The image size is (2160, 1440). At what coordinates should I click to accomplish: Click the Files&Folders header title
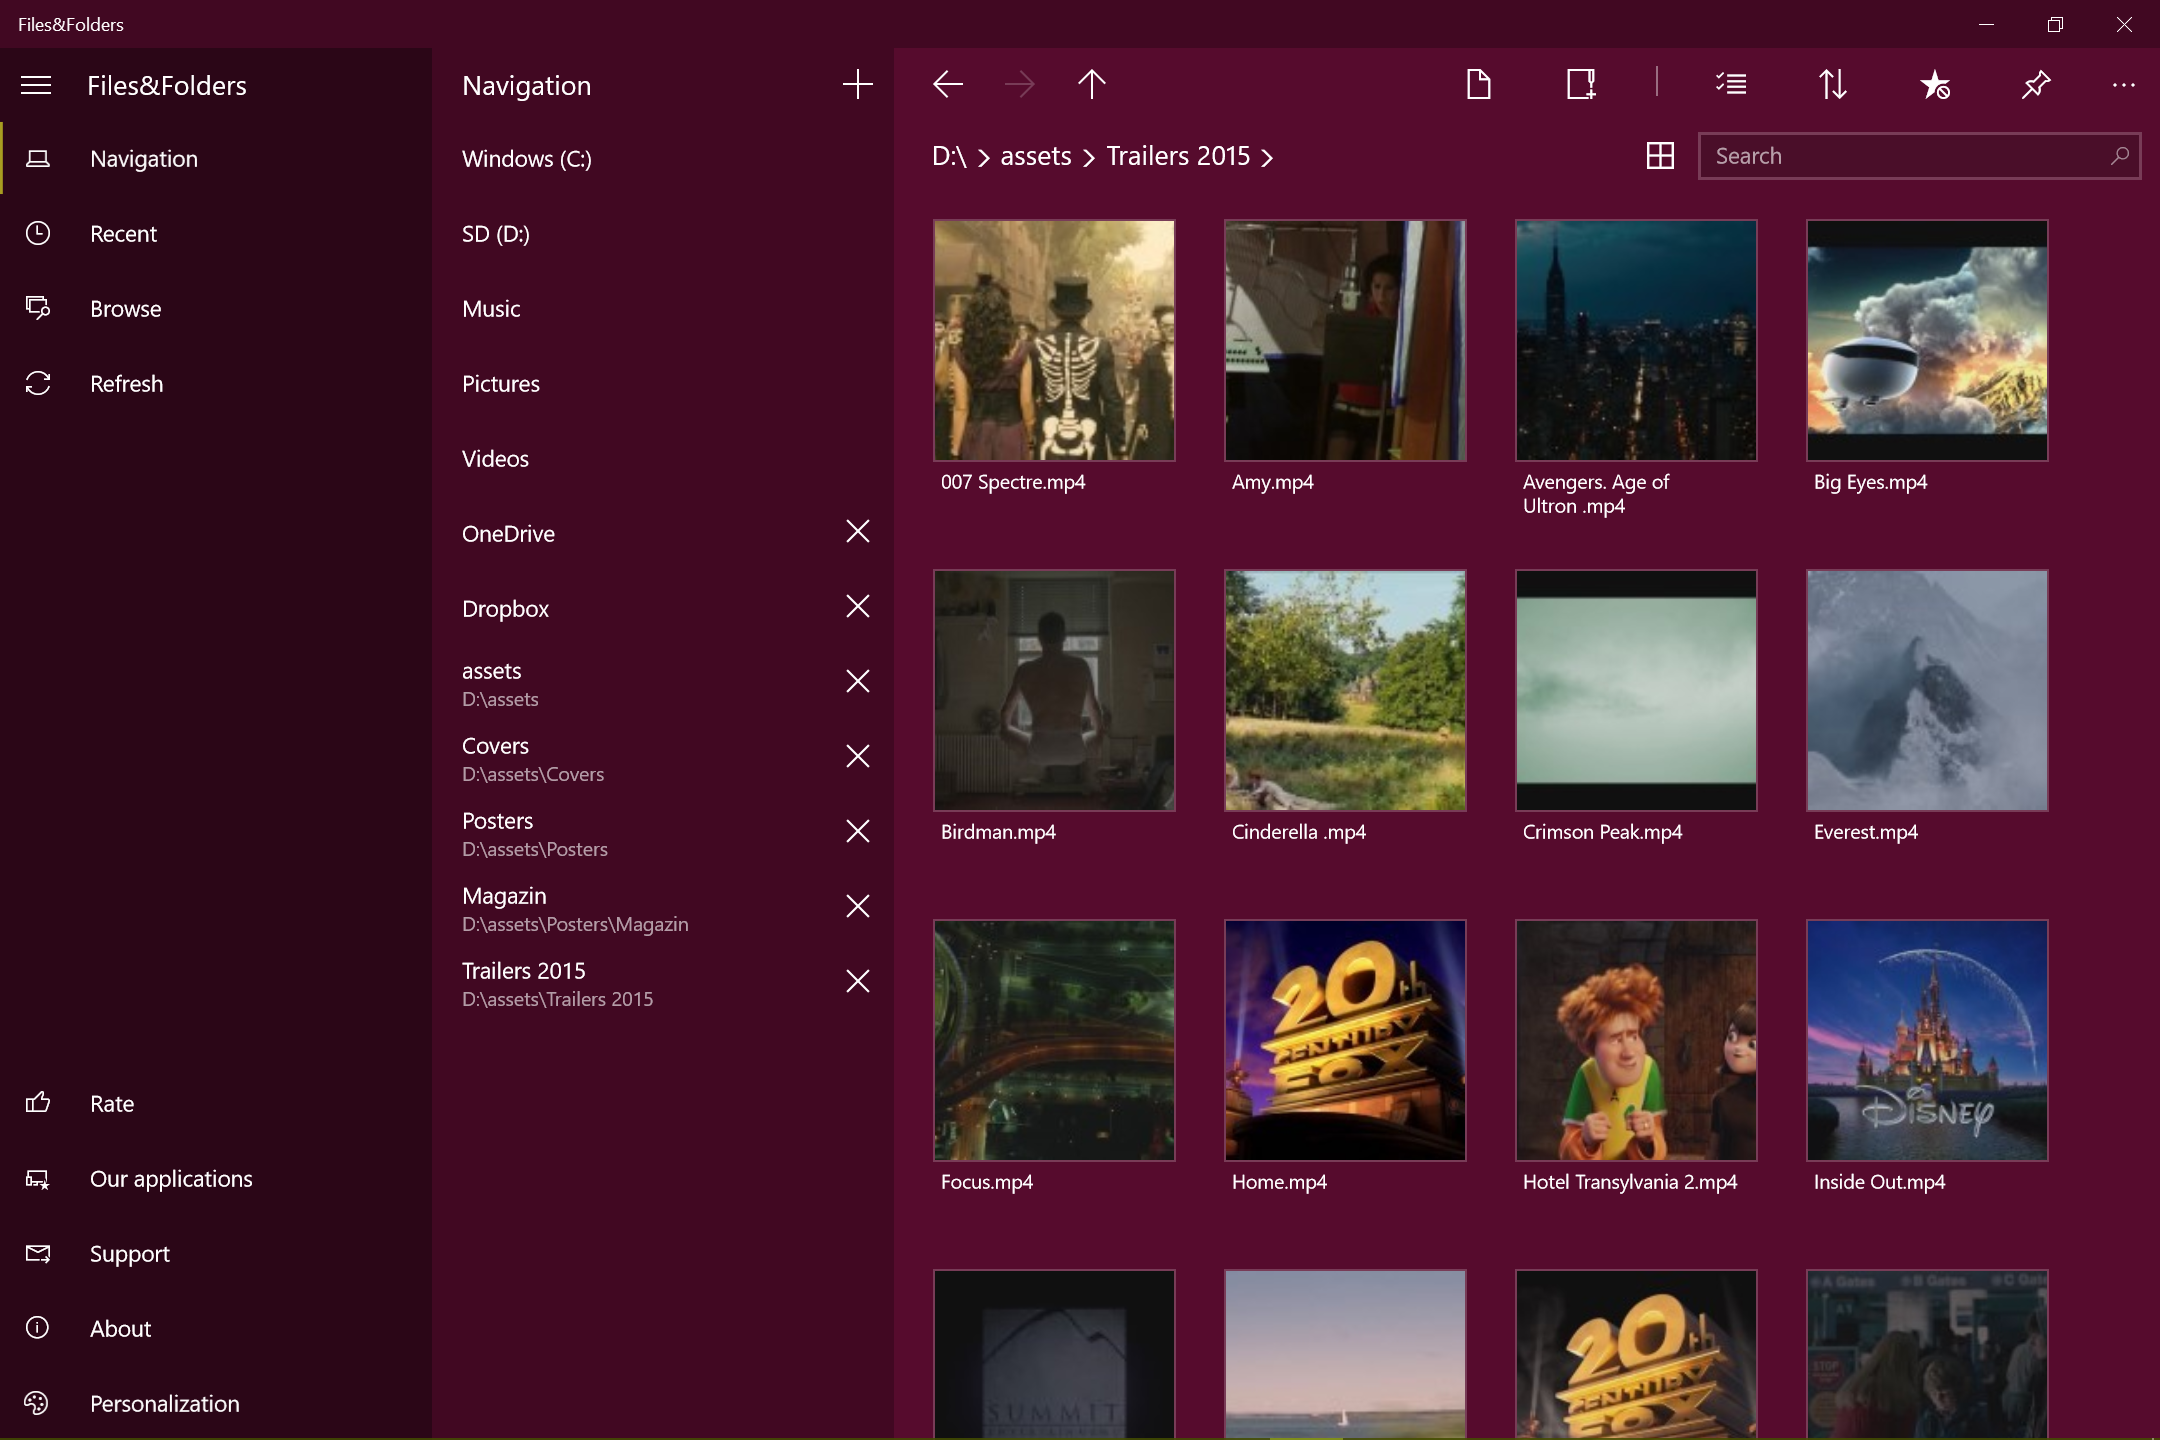[167, 86]
